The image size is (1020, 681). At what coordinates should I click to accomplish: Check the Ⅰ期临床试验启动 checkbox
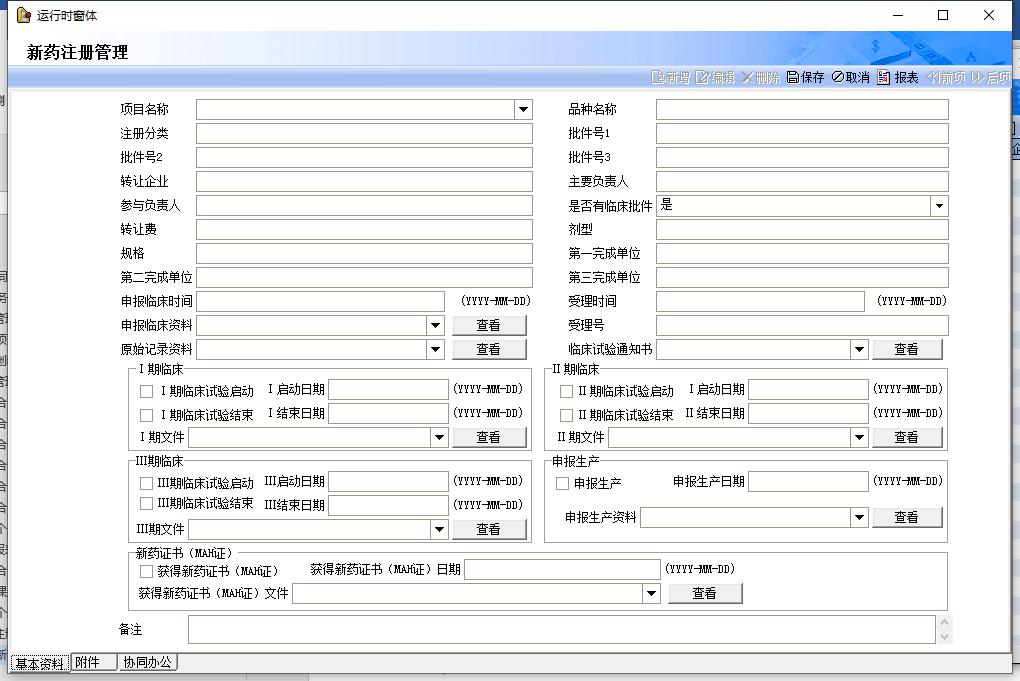pyautogui.click(x=147, y=391)
